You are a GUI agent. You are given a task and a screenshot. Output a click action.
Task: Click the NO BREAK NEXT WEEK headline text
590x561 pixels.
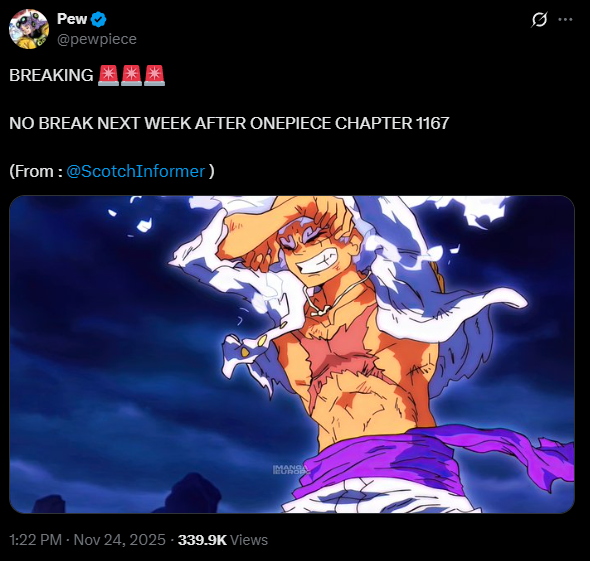[229, 123]
